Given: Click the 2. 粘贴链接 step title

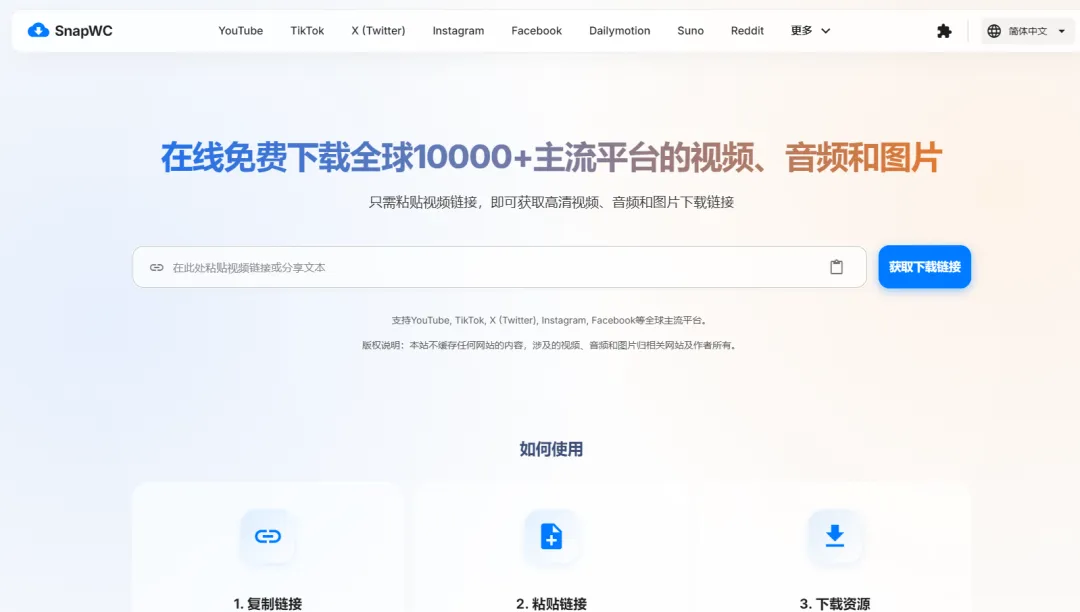Looking at the screenshot, I should coord(551,604).
